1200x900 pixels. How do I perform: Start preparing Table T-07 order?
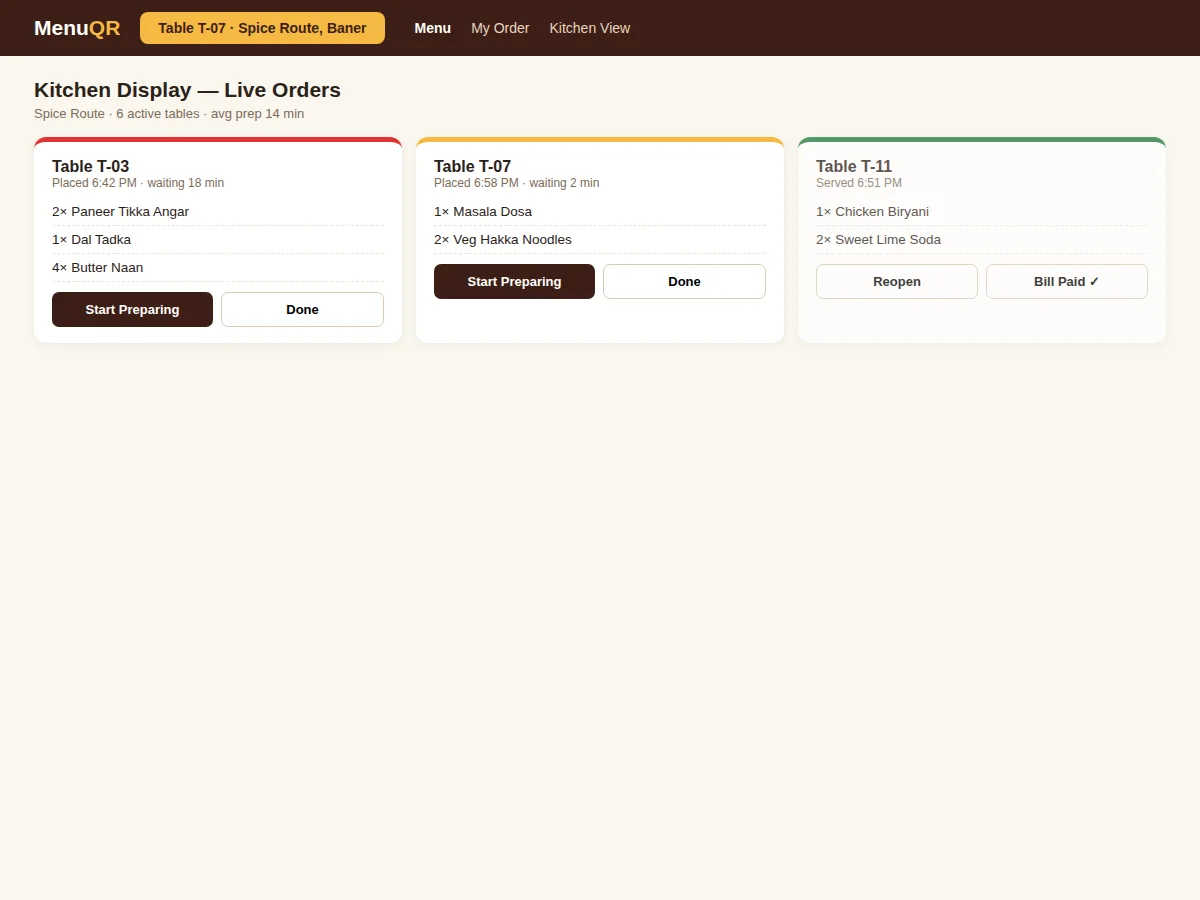pos(514,281)
